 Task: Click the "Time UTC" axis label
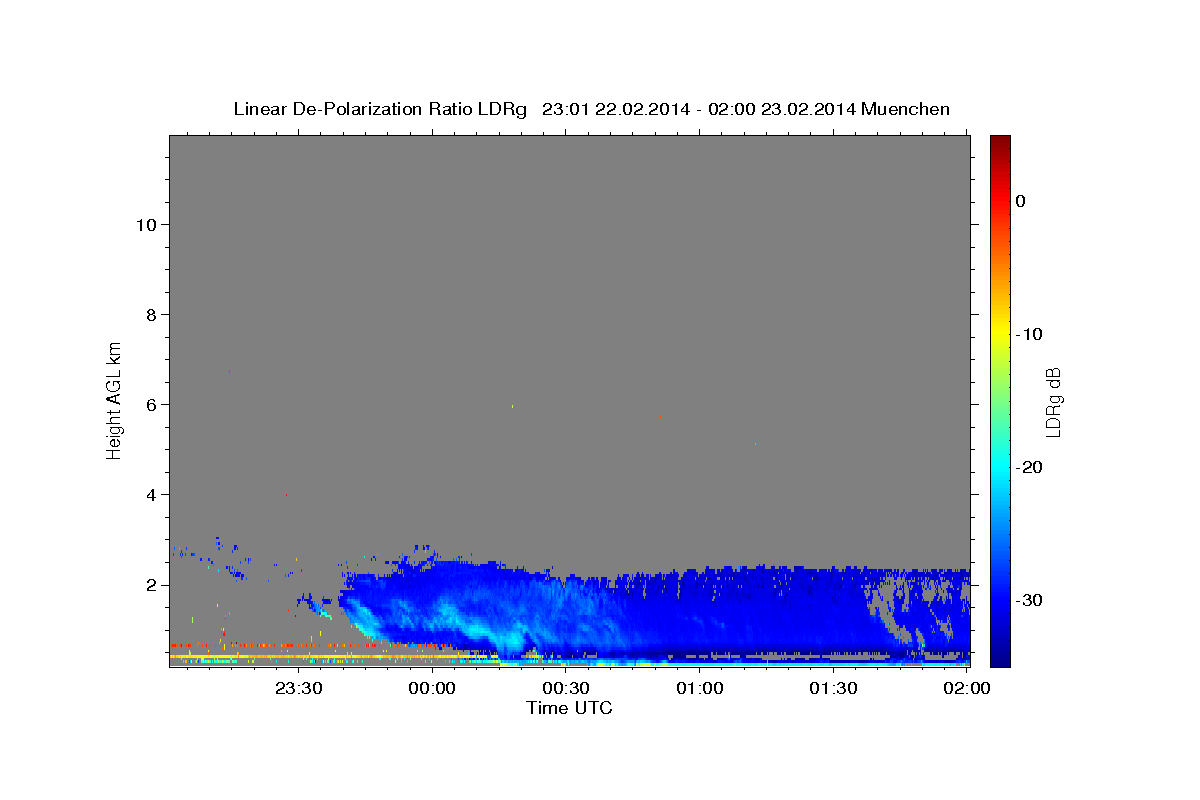point(569,708)
